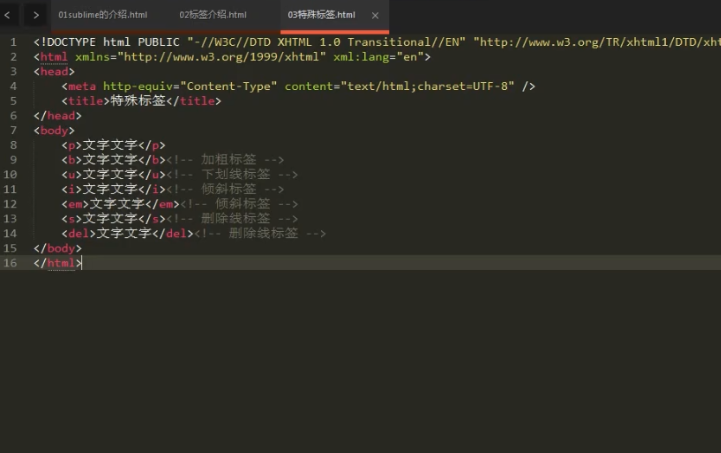The image size is (721, 453).
Task: Click the p tag line with 文字文字
Action: click(114, 145)
